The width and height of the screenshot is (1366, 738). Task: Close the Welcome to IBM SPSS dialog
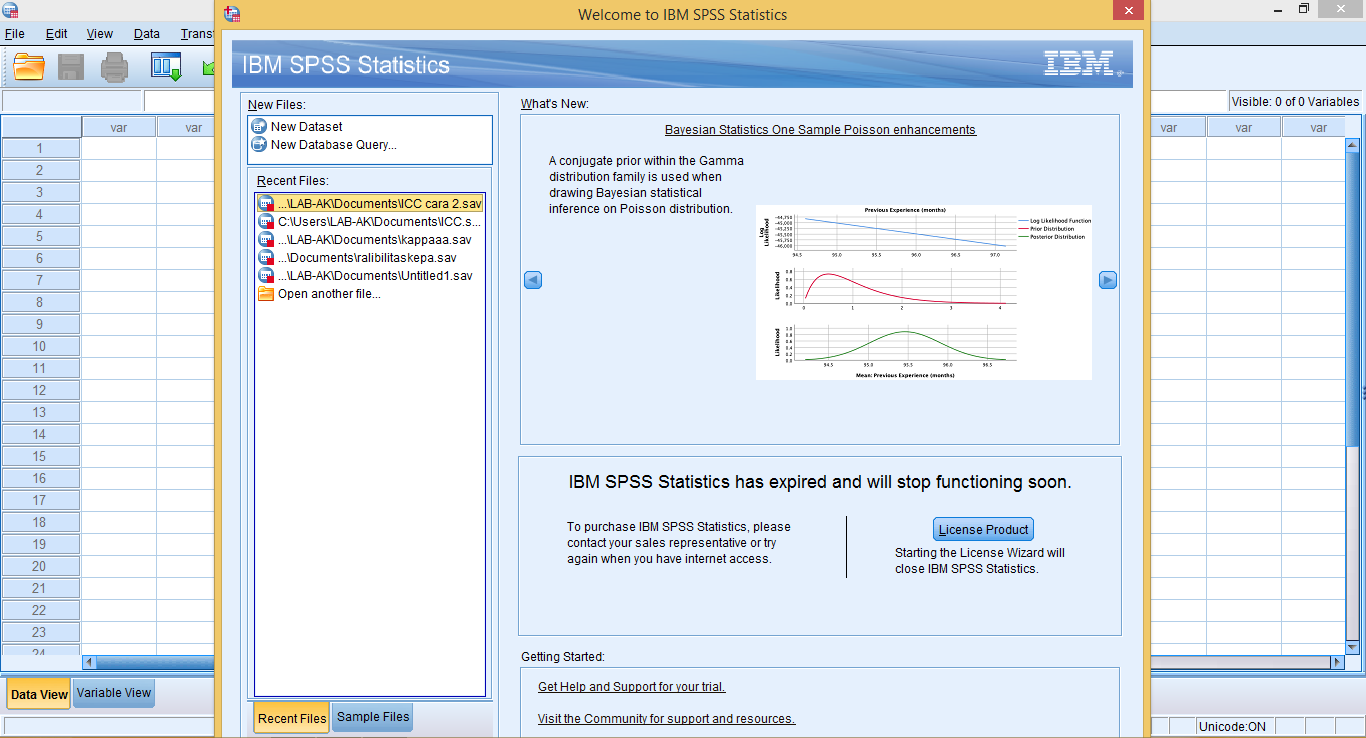tap(1129, 11)
